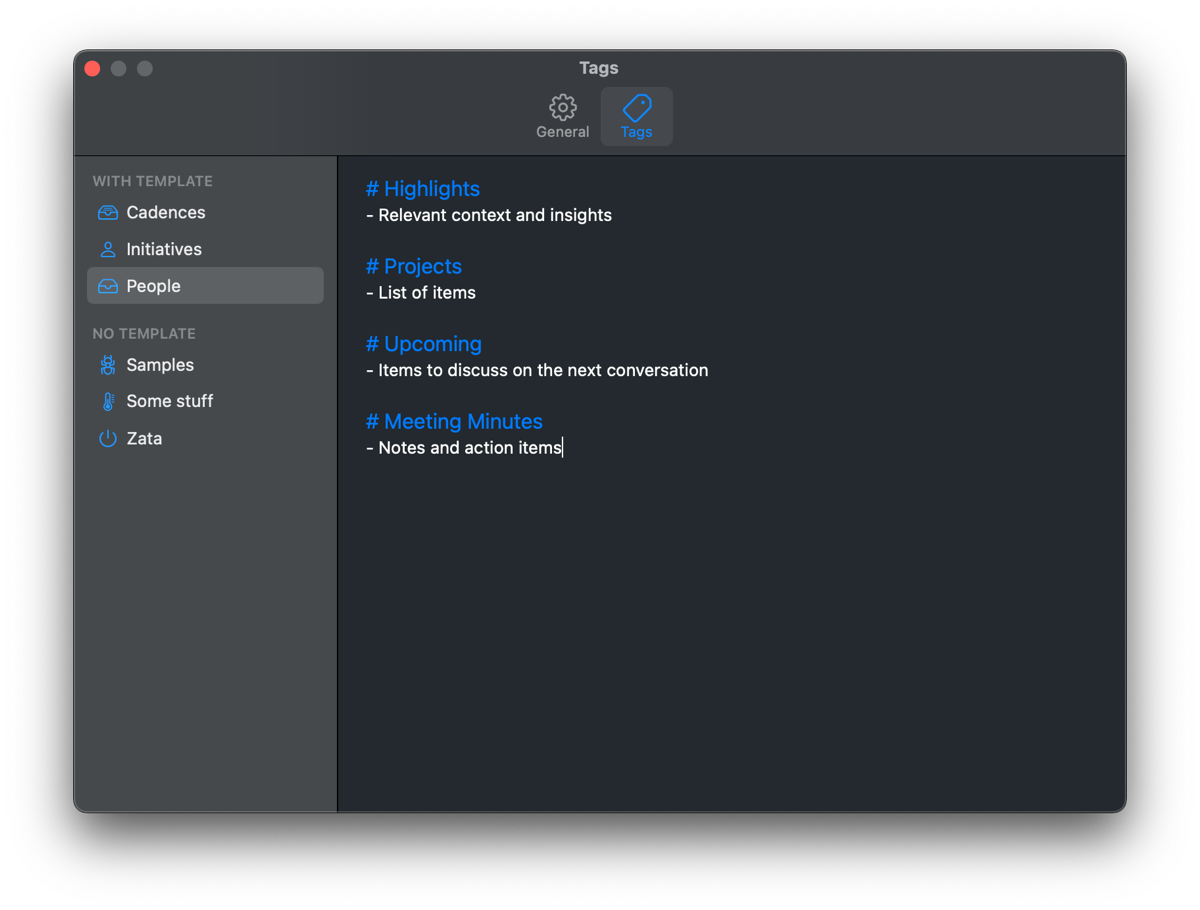Click the 'Relevant context and insights' line
Screen dimensions: 1200x910
tap(489, 216)
